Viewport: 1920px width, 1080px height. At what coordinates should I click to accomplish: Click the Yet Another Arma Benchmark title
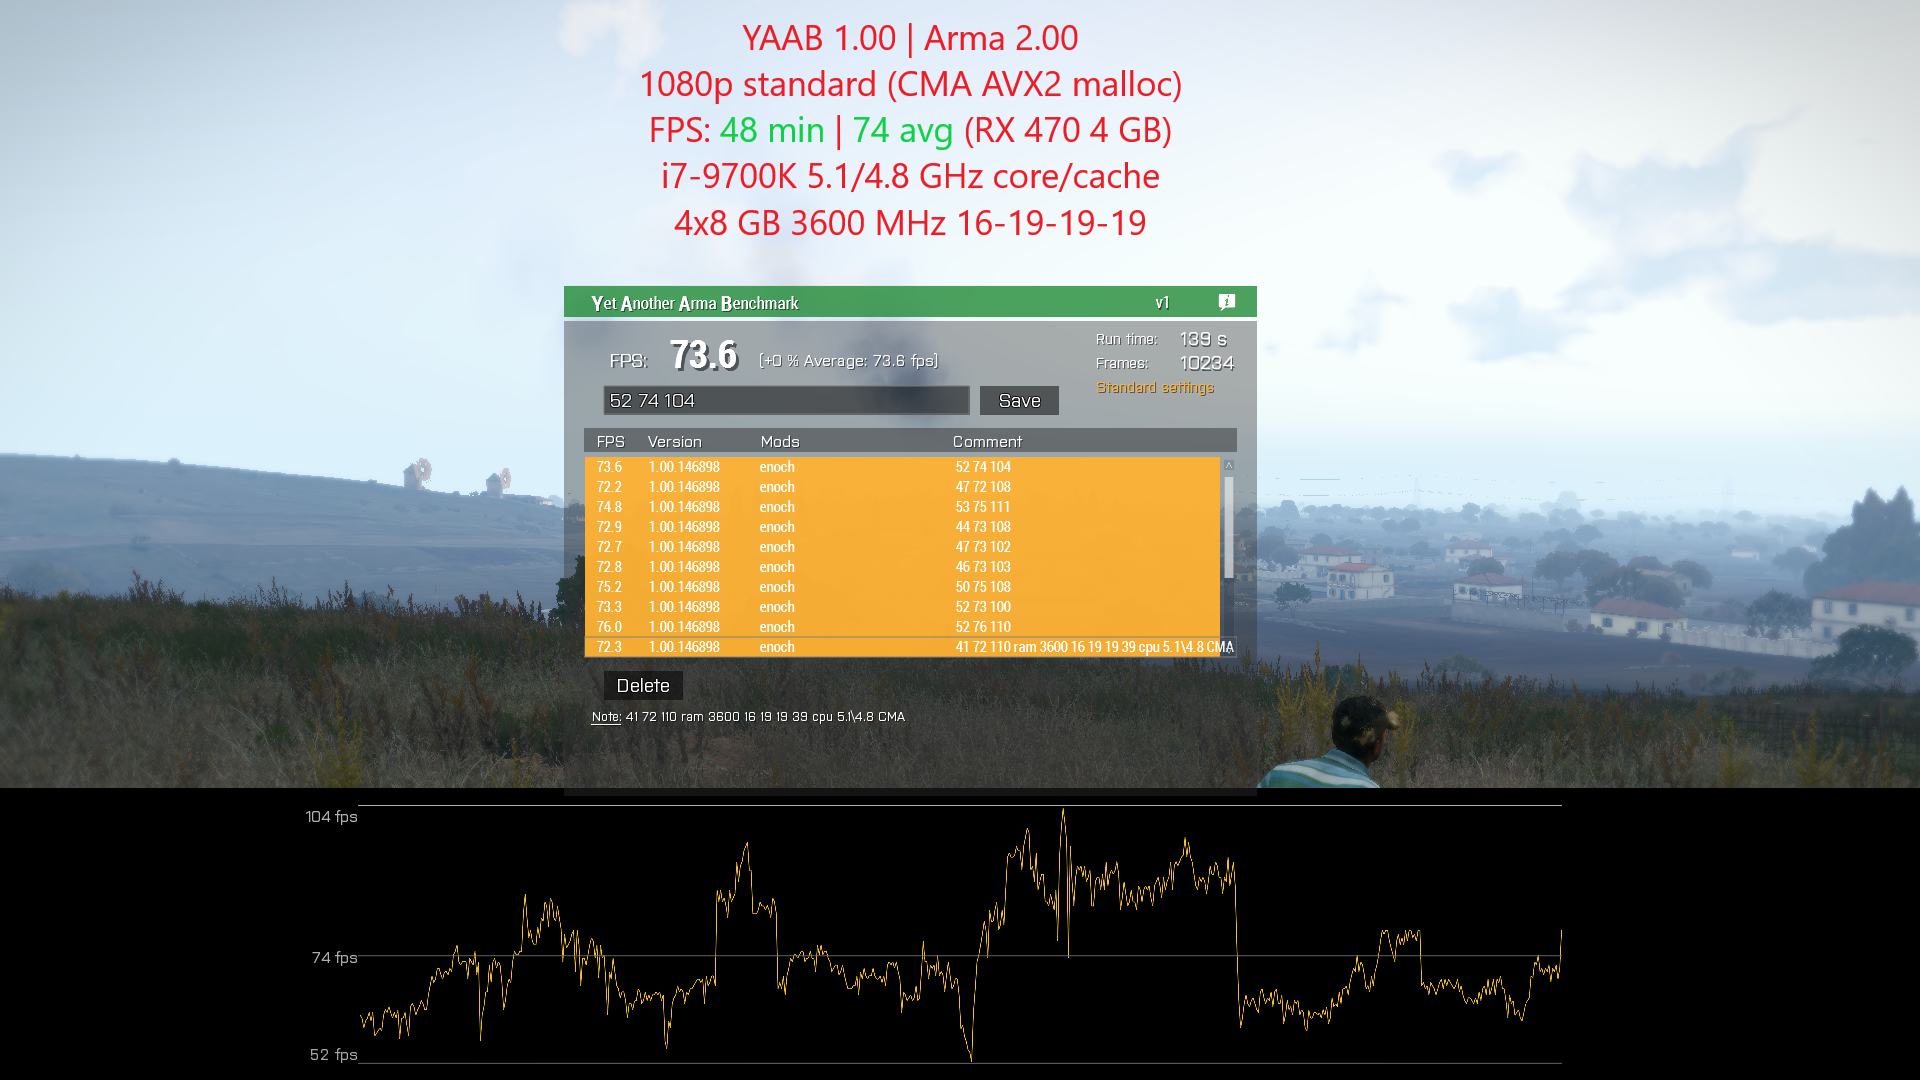pyautogui.click(x=694, y=303)
